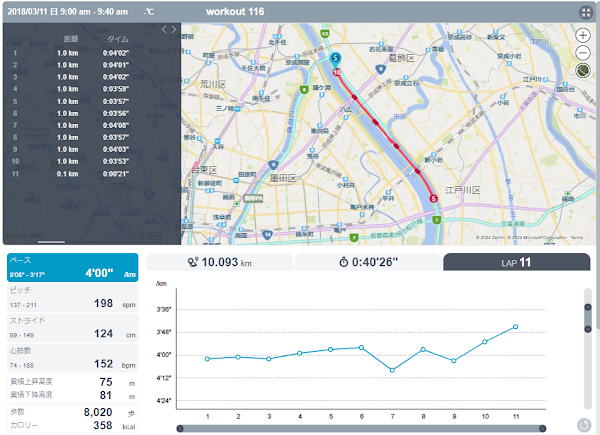The image size is (600, 435).
Task: Click the lap 6 data point on chart
Action: click(x=361, y=347)
